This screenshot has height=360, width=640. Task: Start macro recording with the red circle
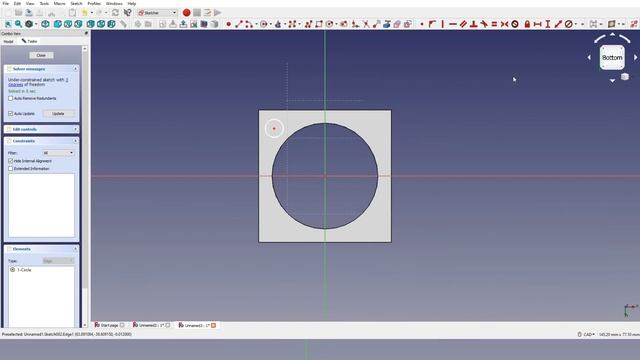187,13
